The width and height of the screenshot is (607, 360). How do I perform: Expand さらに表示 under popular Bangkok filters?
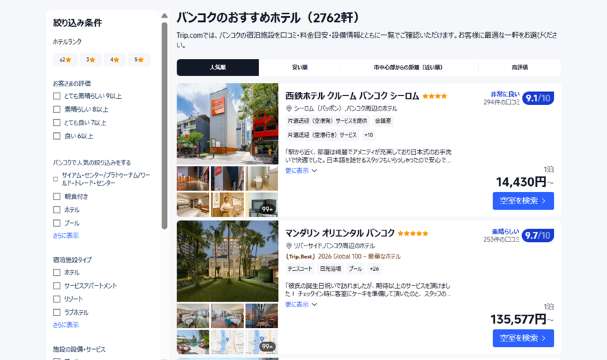point(66,235)
